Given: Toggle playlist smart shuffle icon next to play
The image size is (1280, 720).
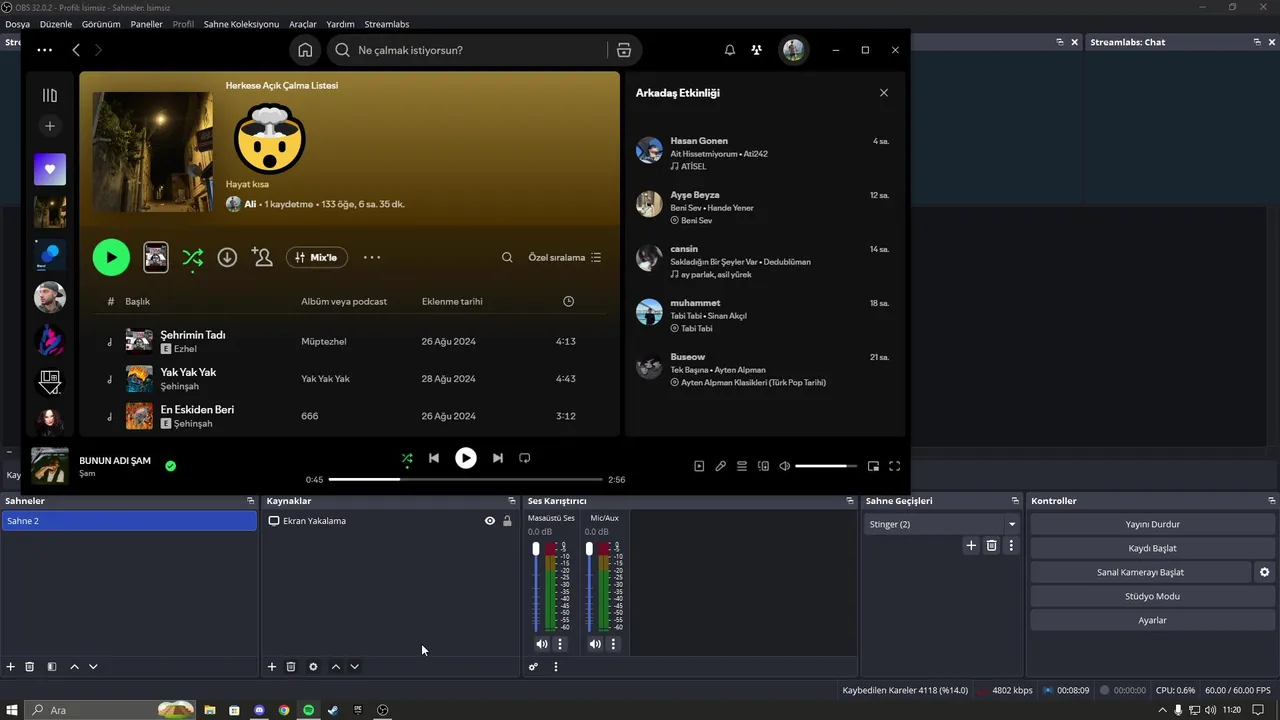Looking at the screenshot, I should [193, 258].
